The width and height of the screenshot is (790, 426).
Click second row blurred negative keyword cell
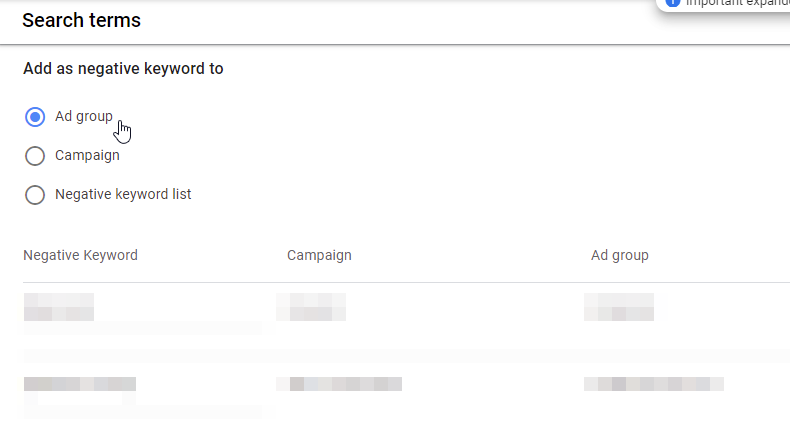point(80,384)
